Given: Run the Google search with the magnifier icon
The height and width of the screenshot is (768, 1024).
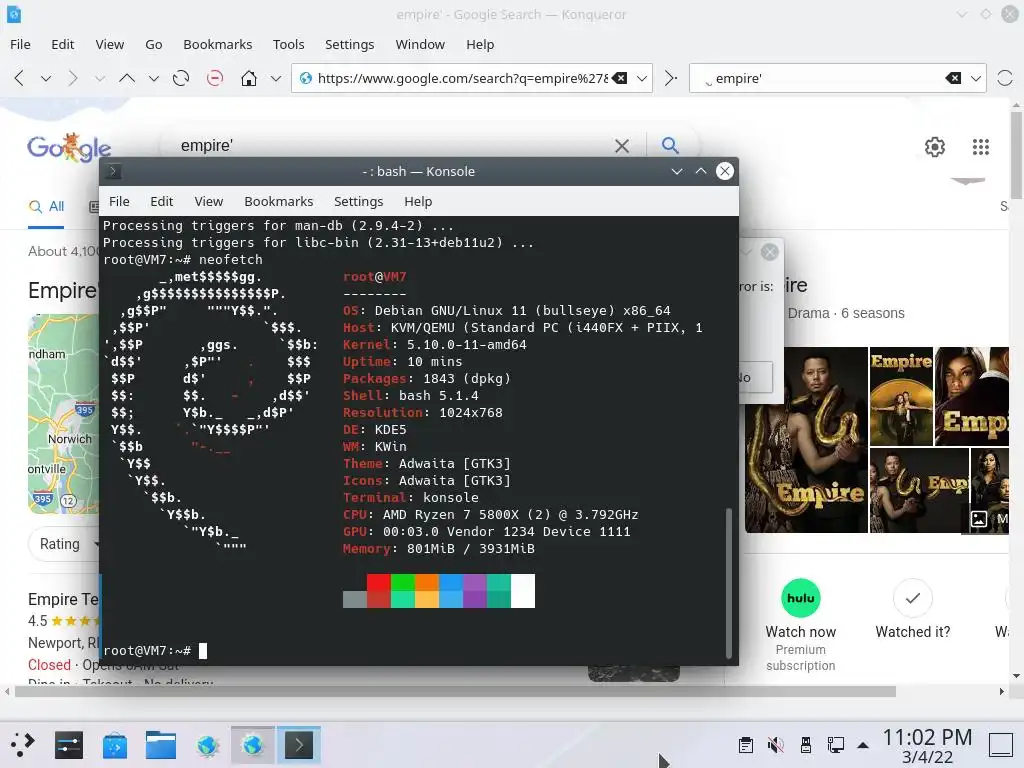Looking at the screenshot, I should coord(670,145).
